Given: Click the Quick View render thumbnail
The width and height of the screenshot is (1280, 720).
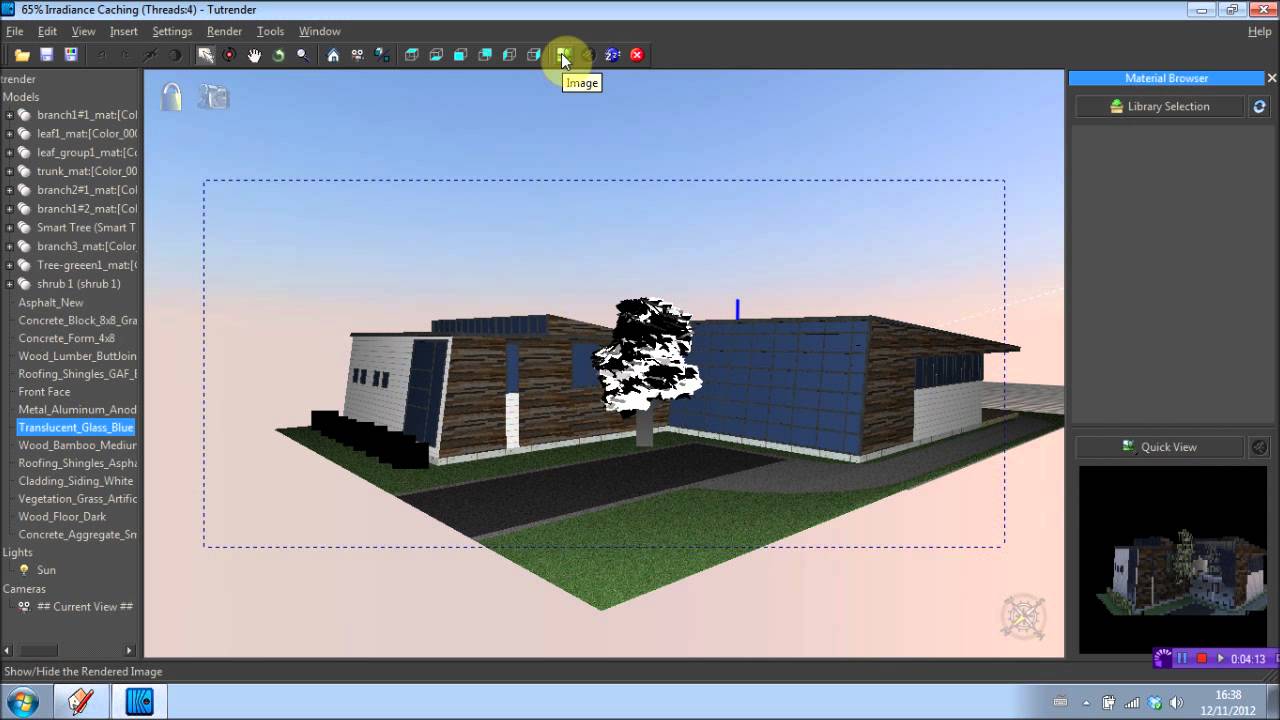Looking at the screenshot, I should (x=1172, y=560).
